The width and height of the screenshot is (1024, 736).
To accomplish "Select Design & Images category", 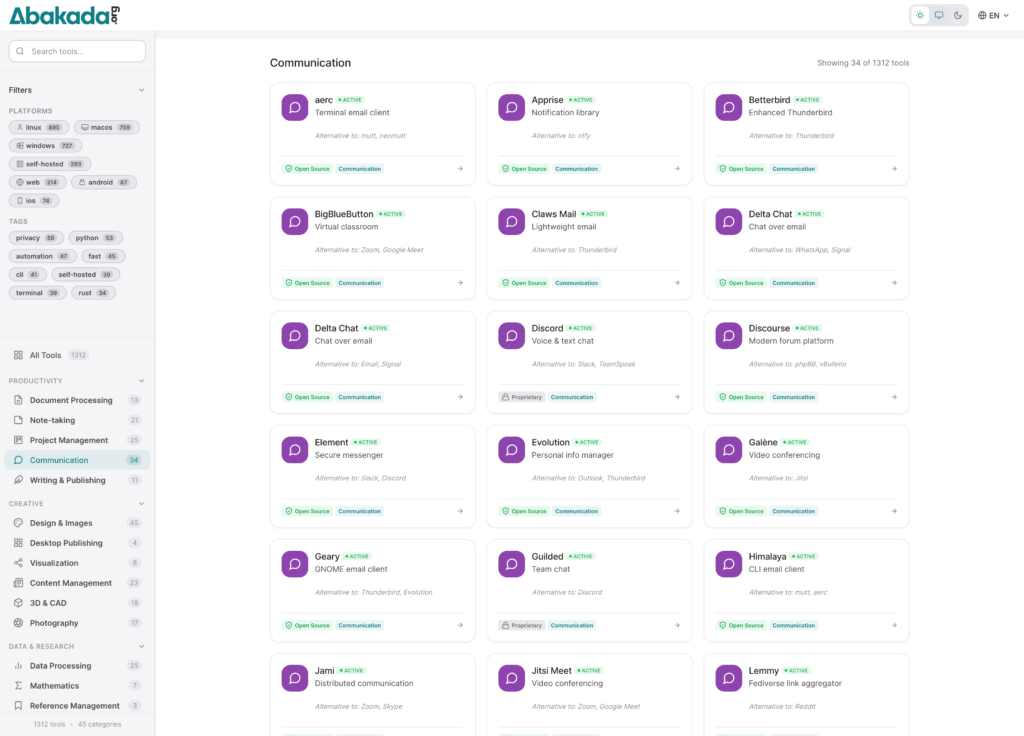I will point(60,523).
